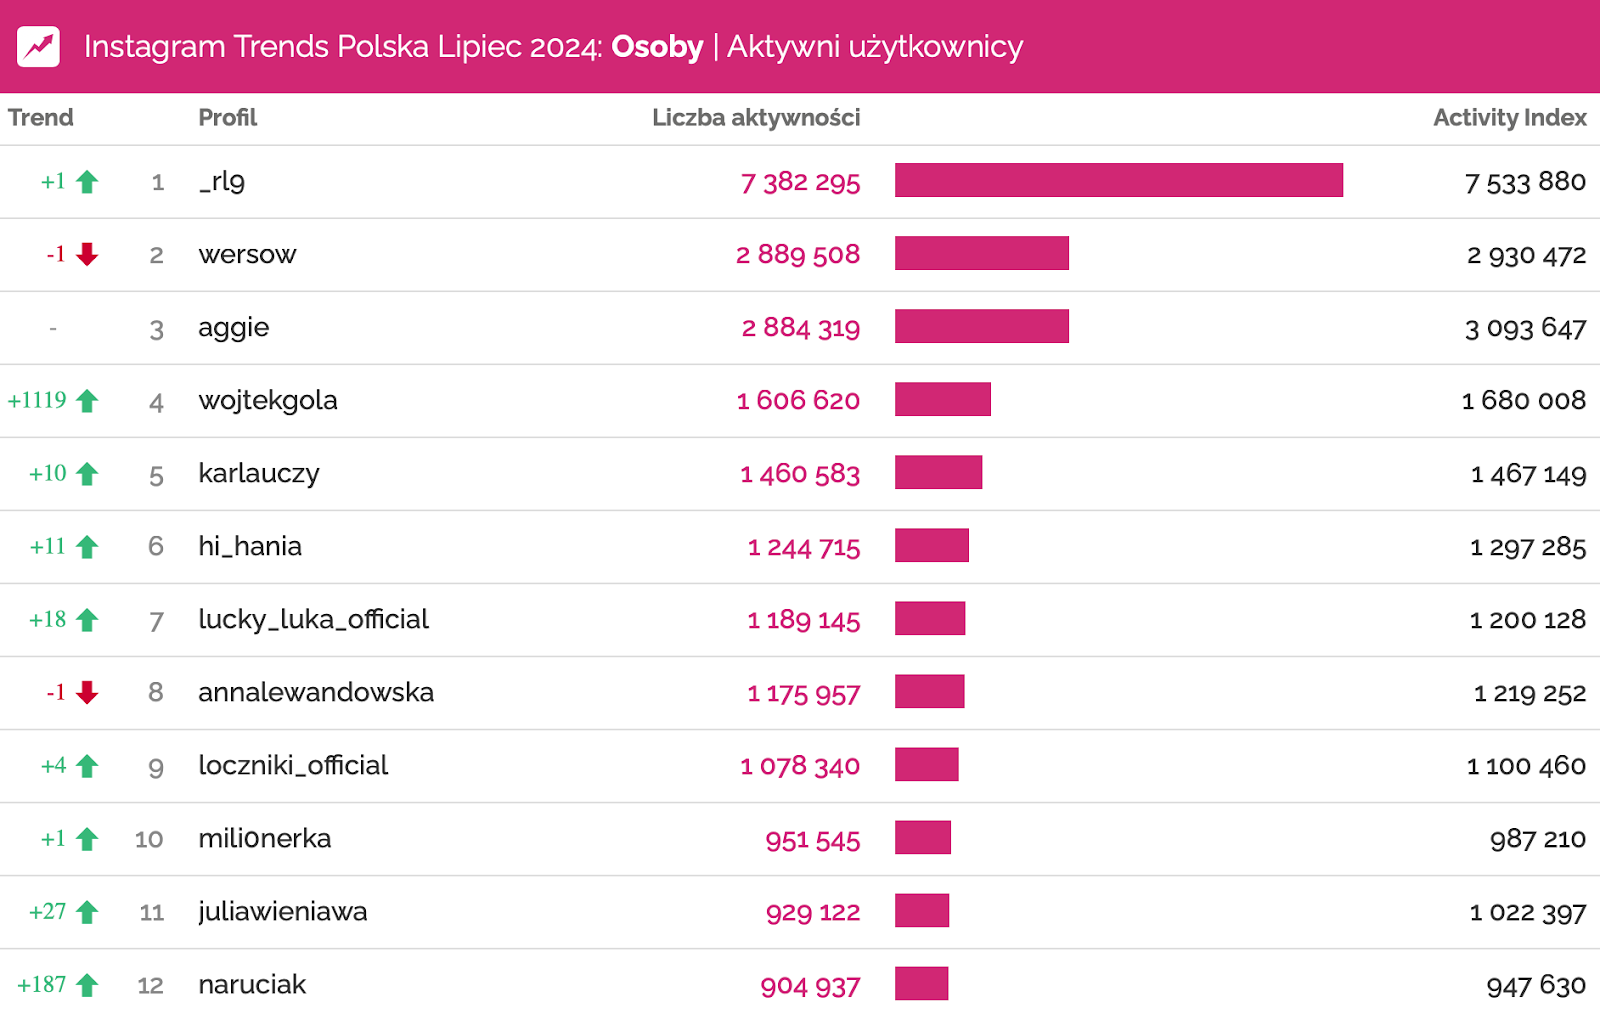
Task: Click the Osoby title text
Action: [x=657, y=47]
